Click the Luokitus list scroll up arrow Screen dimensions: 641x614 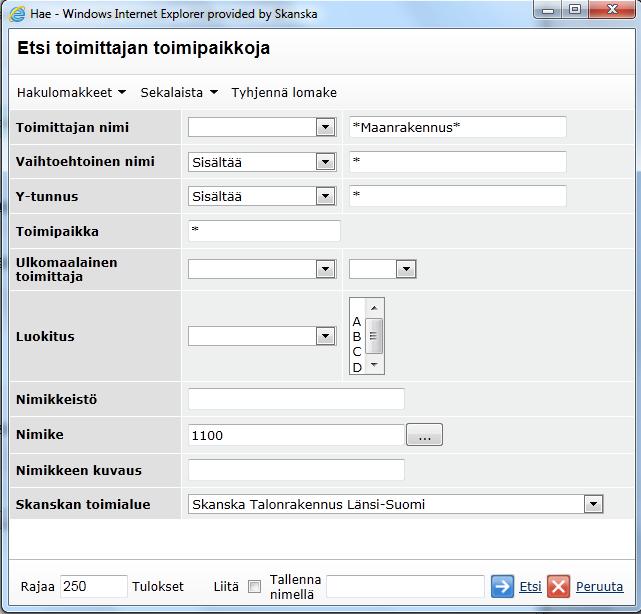[374, 308]
